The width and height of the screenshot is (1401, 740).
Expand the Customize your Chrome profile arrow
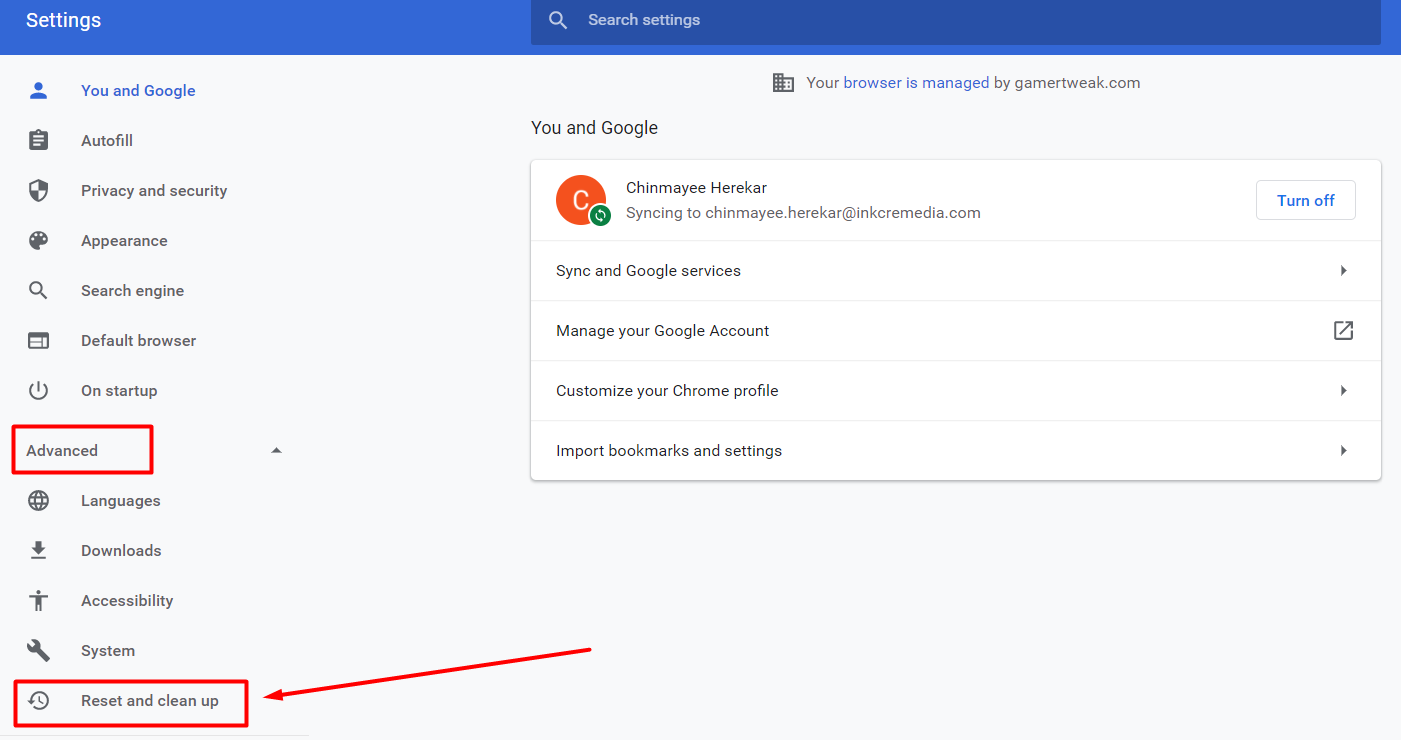coord(1344,391)
